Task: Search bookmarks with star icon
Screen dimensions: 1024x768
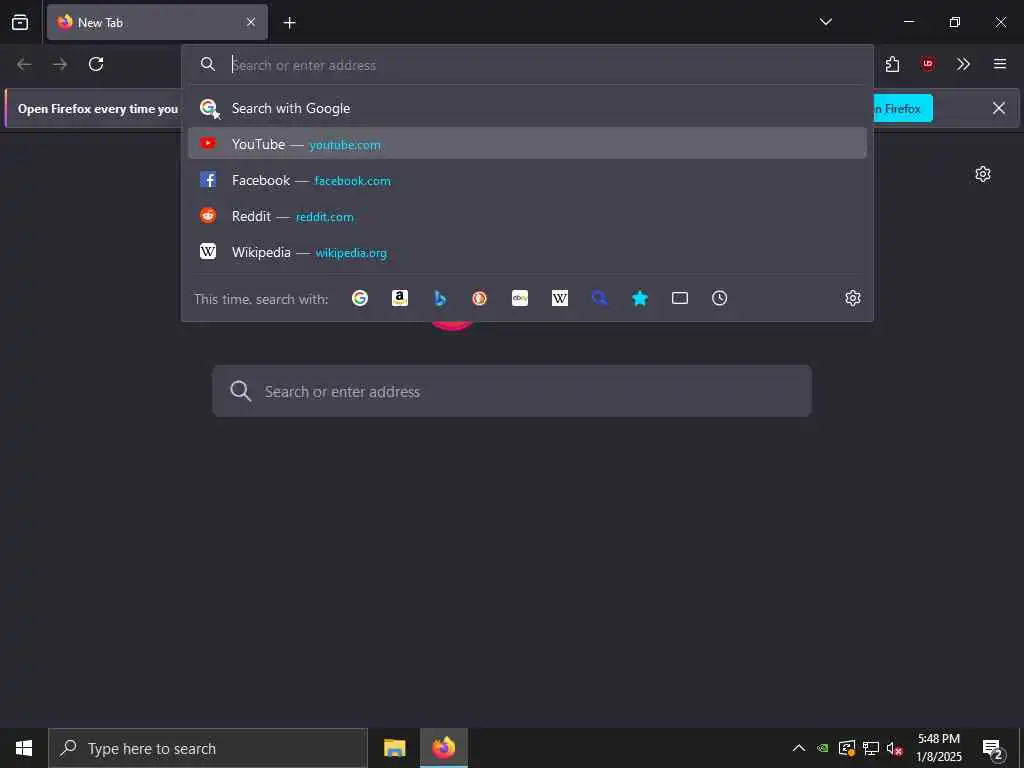Action: click(x=639, y=298)
